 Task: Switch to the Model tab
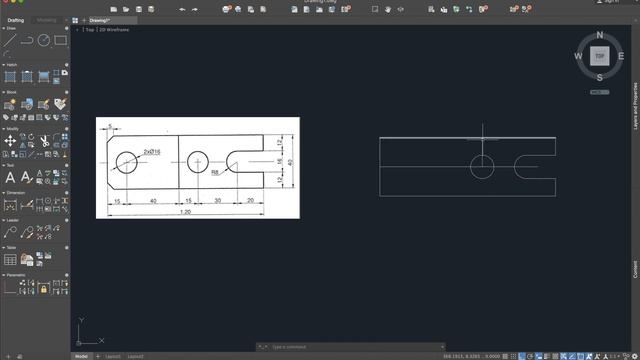click(81, 356)
